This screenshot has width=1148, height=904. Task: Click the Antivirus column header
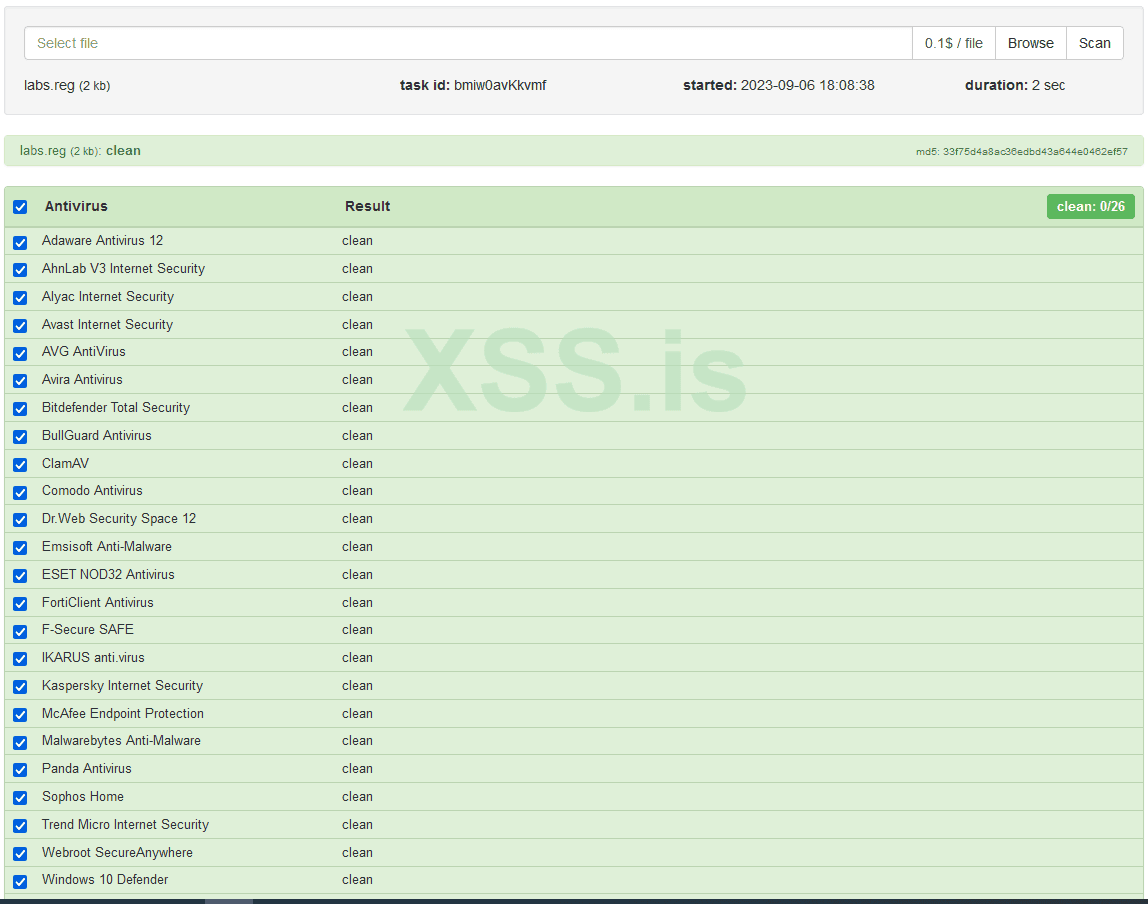click(x=76, y=206)
